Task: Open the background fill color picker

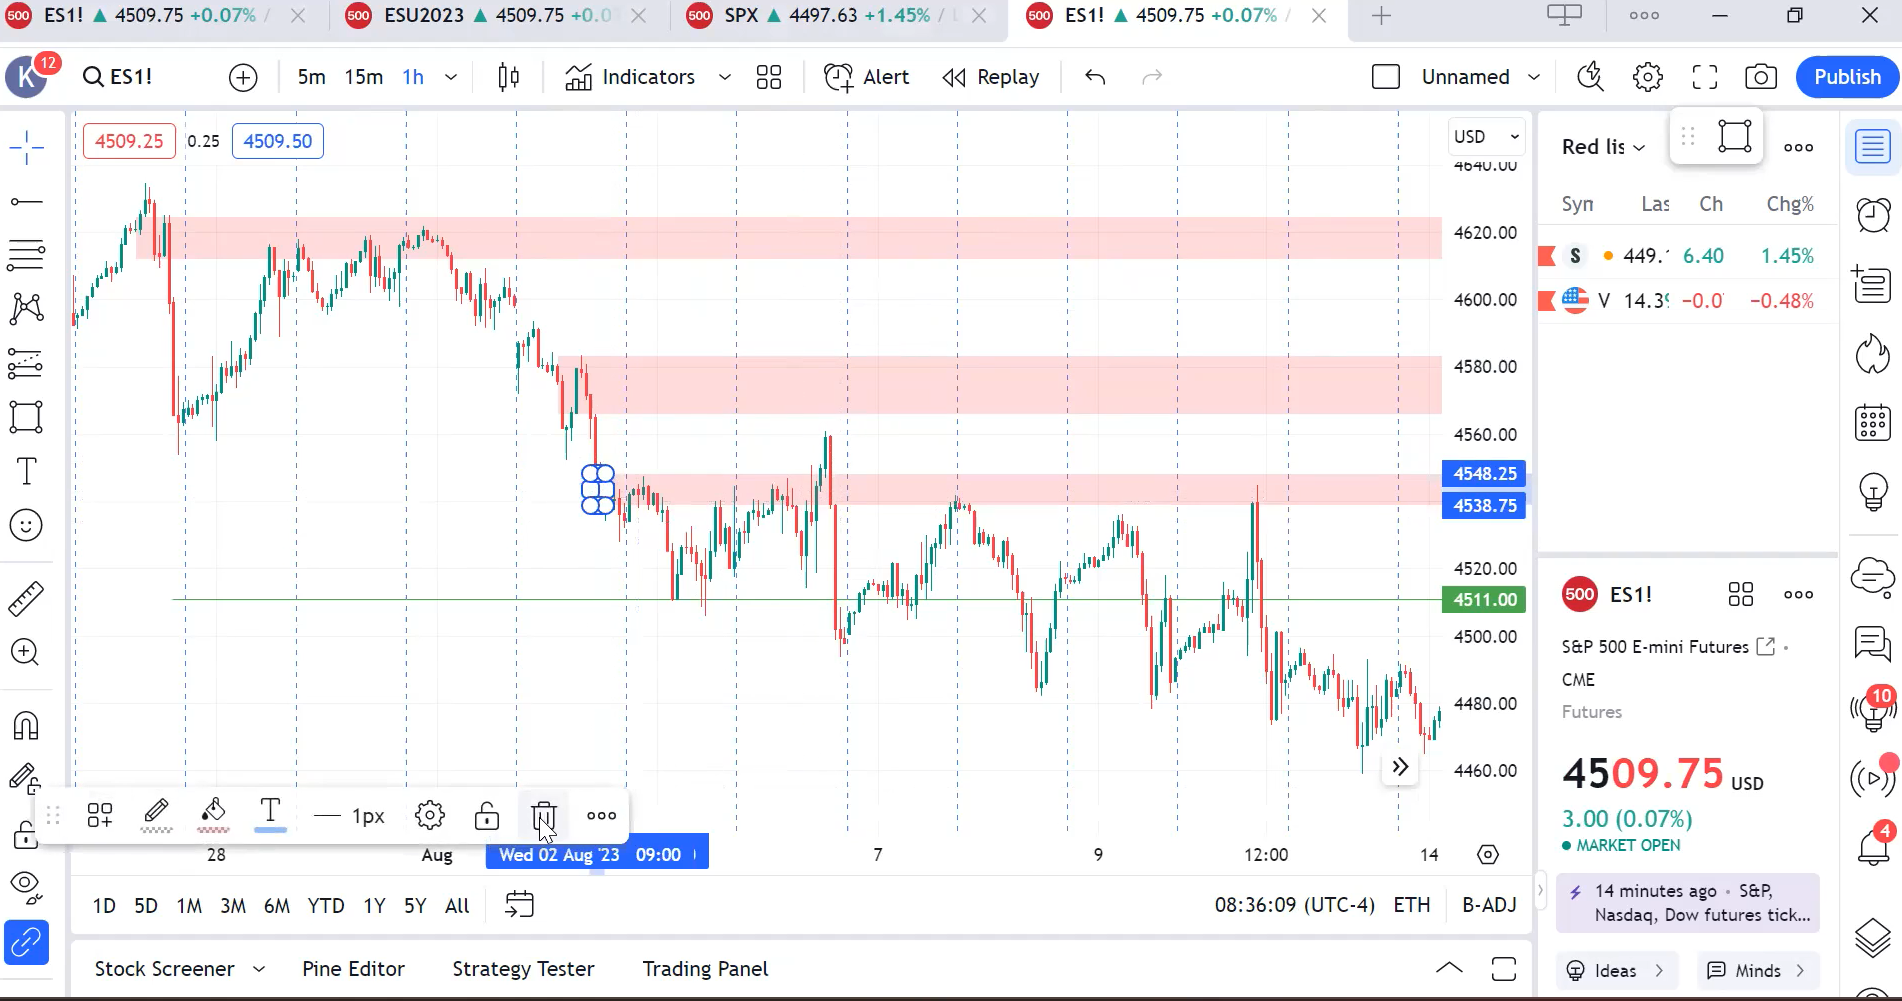Action: coord(213,815)
